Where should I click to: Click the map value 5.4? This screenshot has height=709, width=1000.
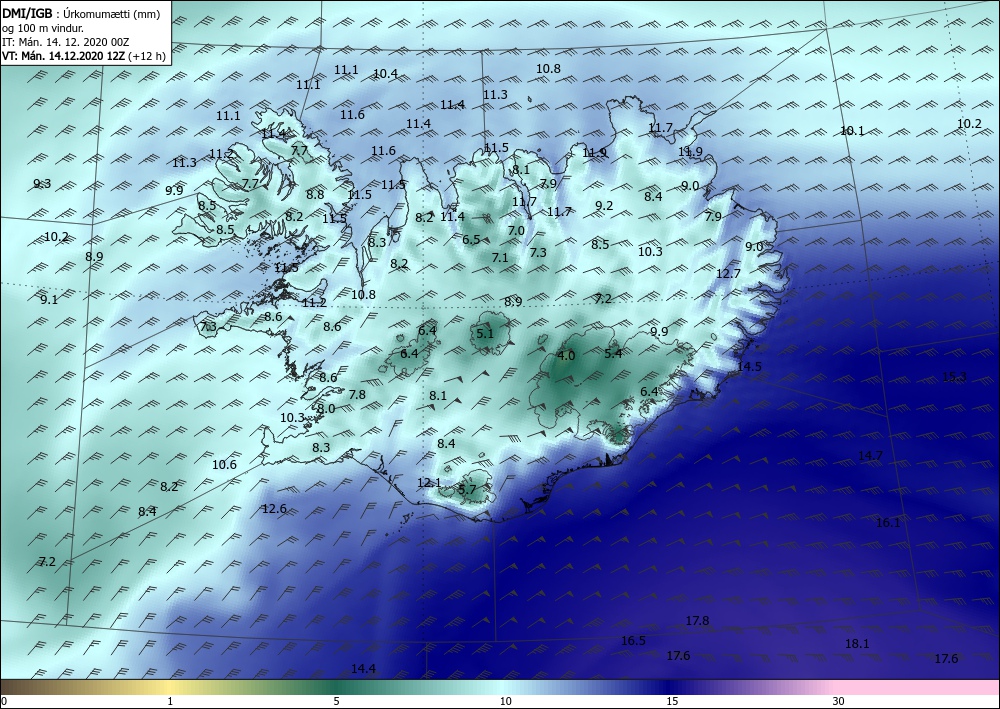[x=613, y=353]
